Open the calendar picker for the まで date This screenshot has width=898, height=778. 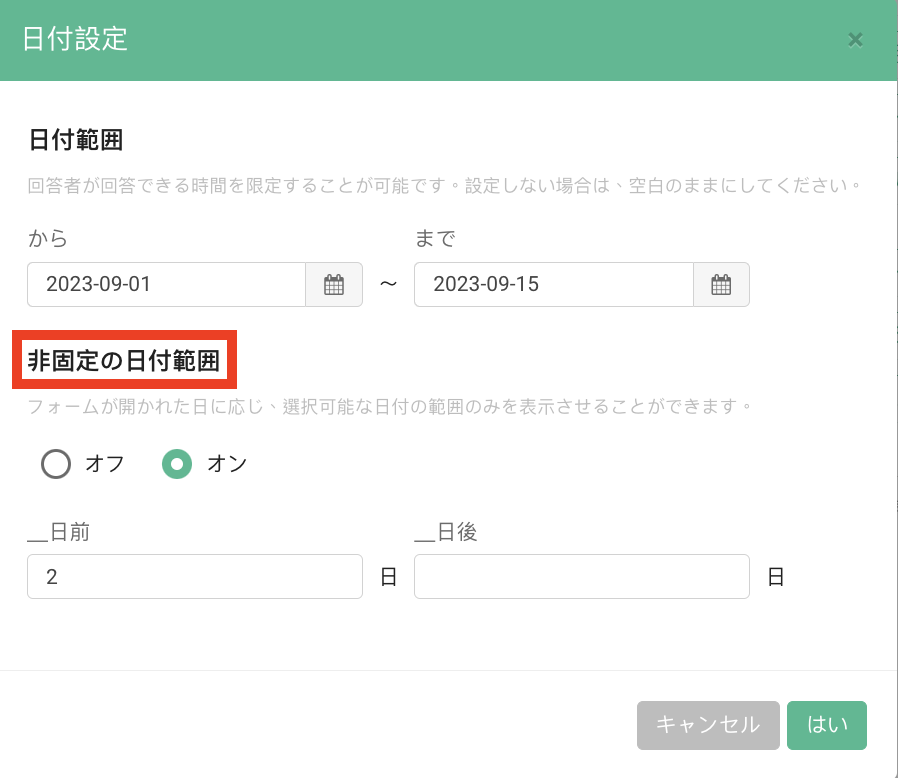pos(721,285)
